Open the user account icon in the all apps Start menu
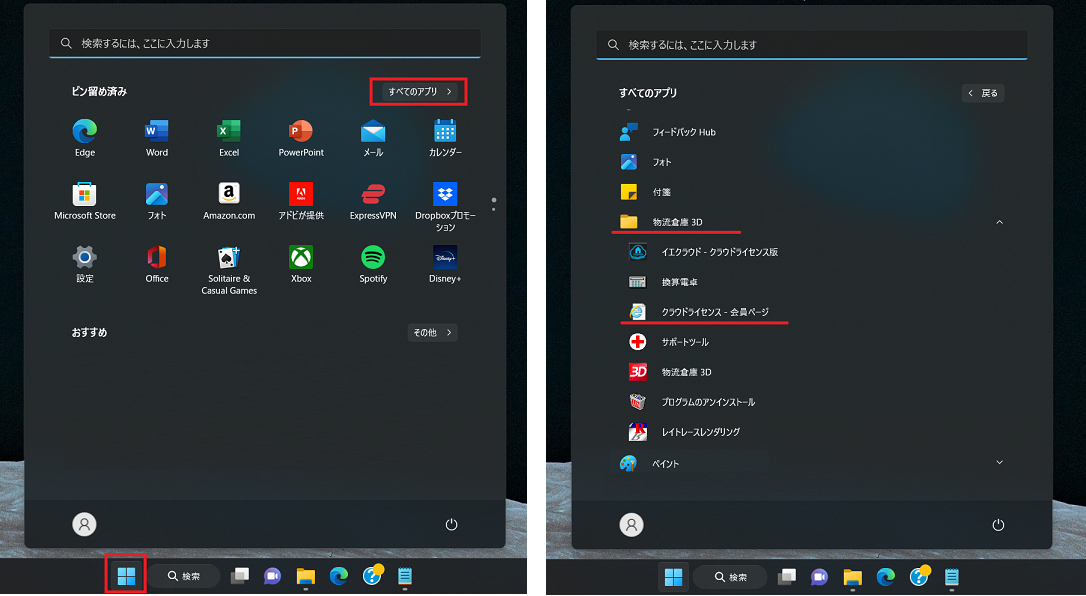 coord(631,525)
